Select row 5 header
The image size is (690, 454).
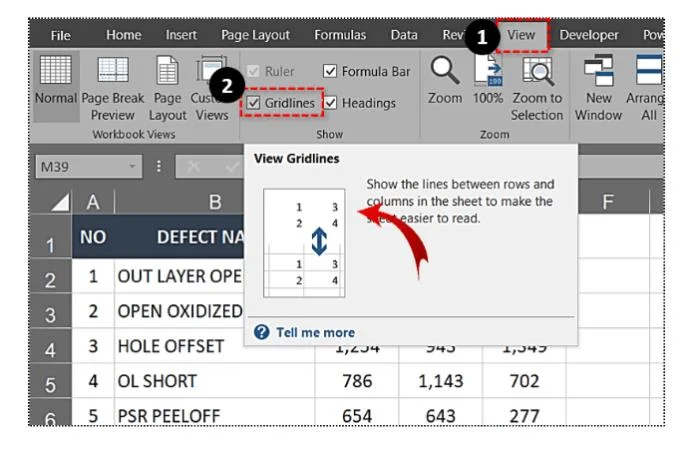tap(50, 381)
